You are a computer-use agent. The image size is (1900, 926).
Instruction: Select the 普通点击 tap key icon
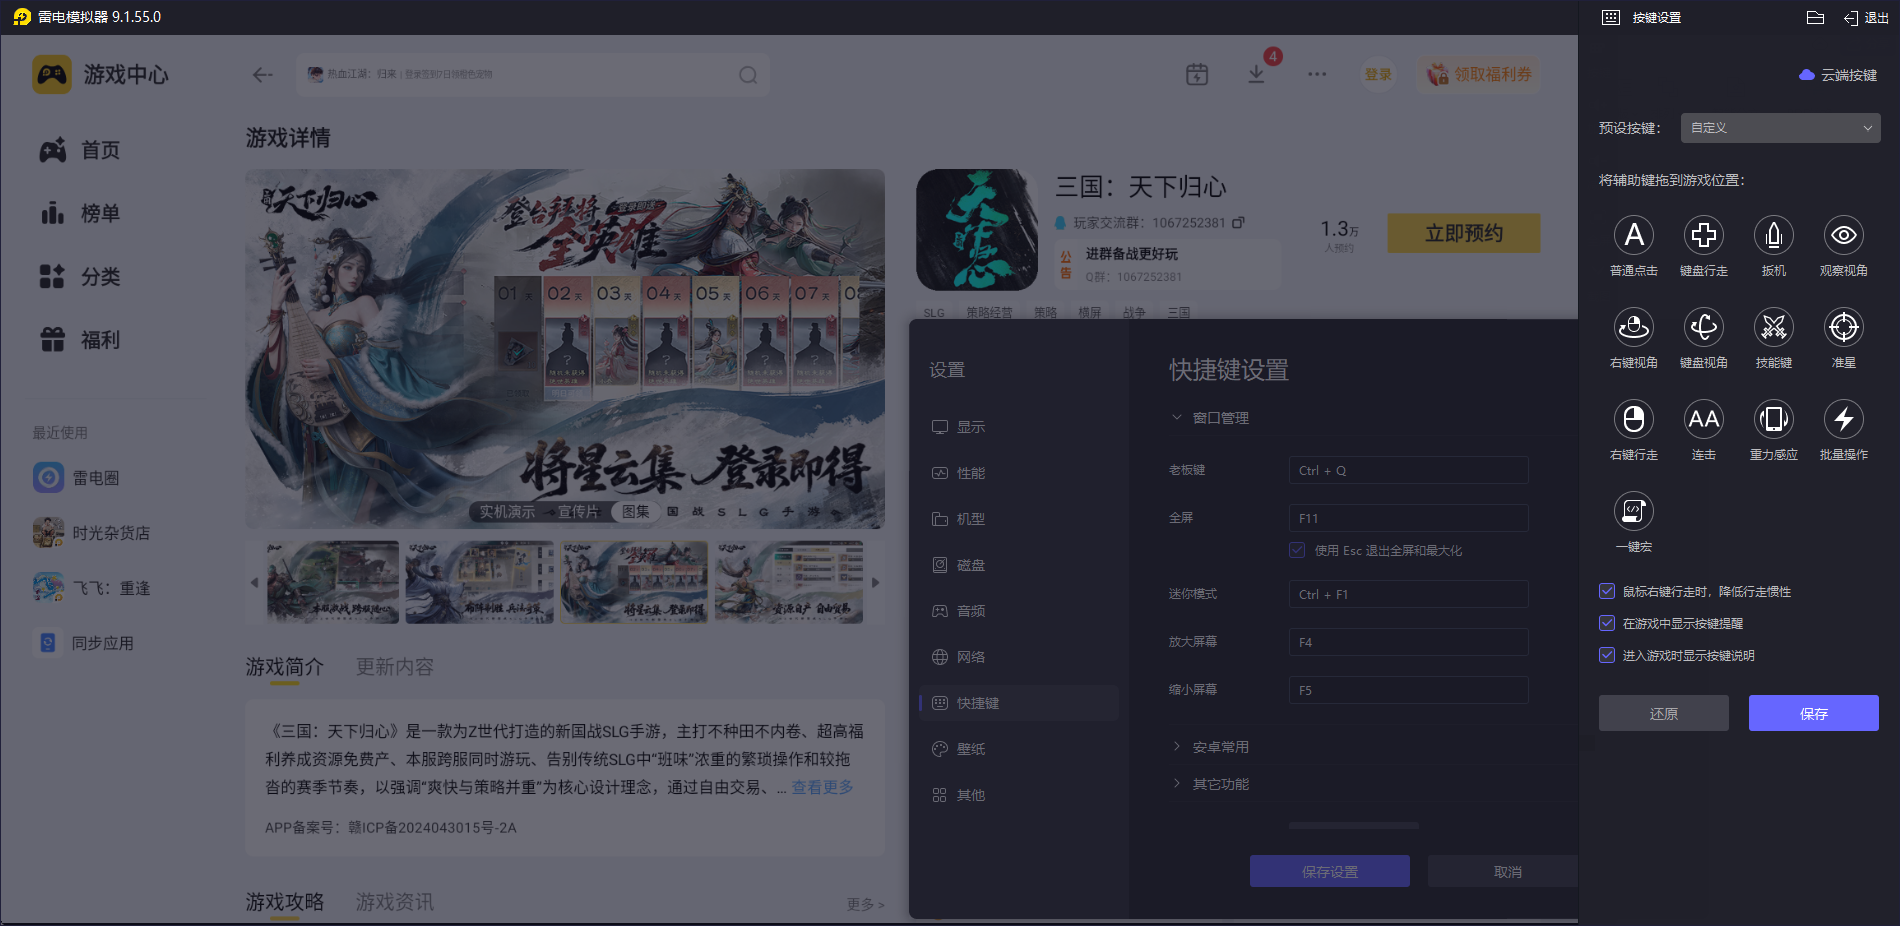coord(1633,236)
